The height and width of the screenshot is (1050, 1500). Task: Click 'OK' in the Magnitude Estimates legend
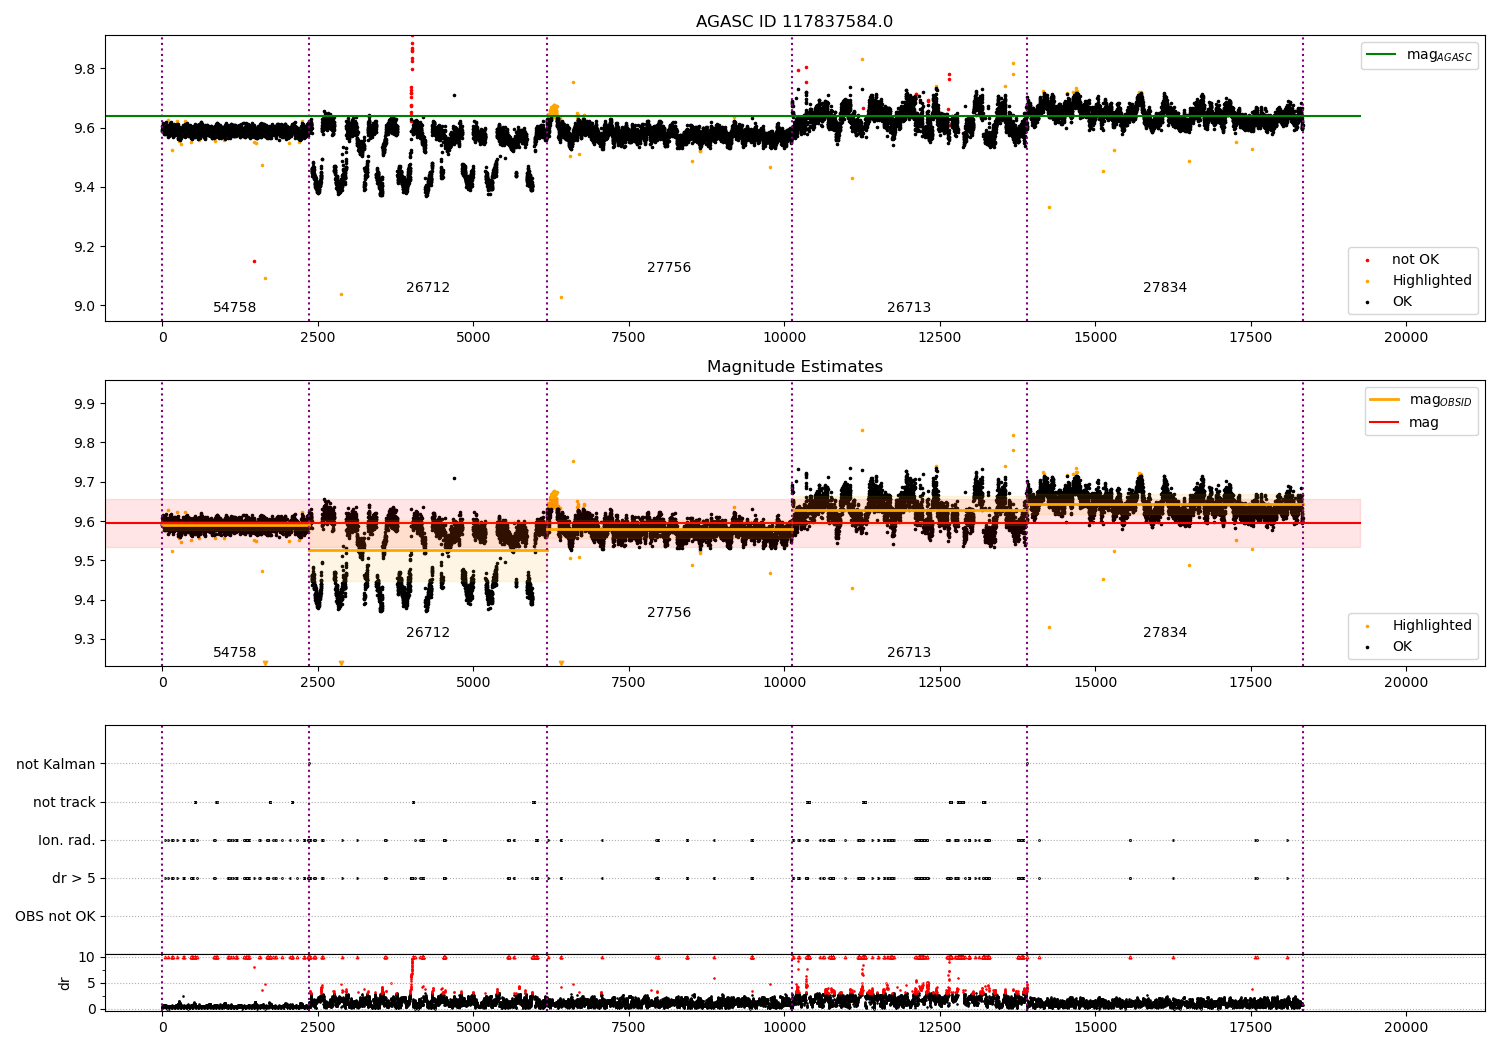tap(1402, 647)
